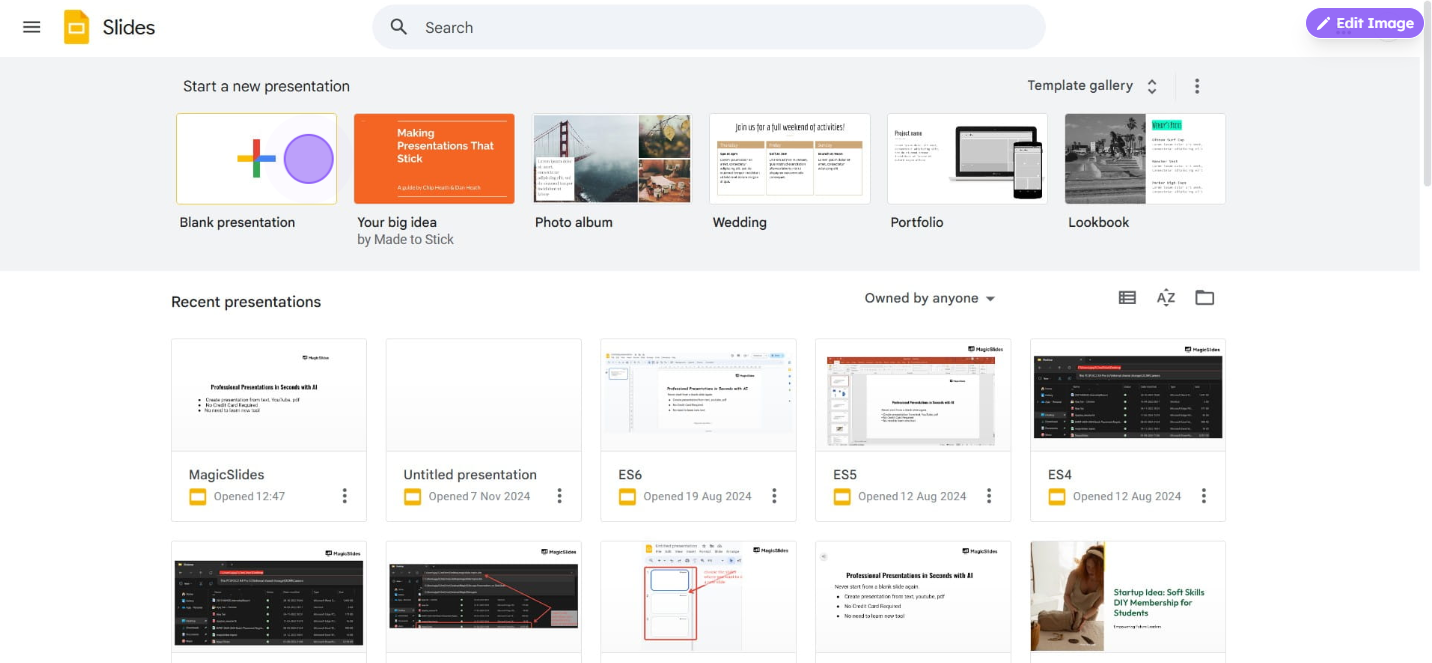Click the Portfolio label
This screenshot has height=663, width=1432.
[917, 222]
